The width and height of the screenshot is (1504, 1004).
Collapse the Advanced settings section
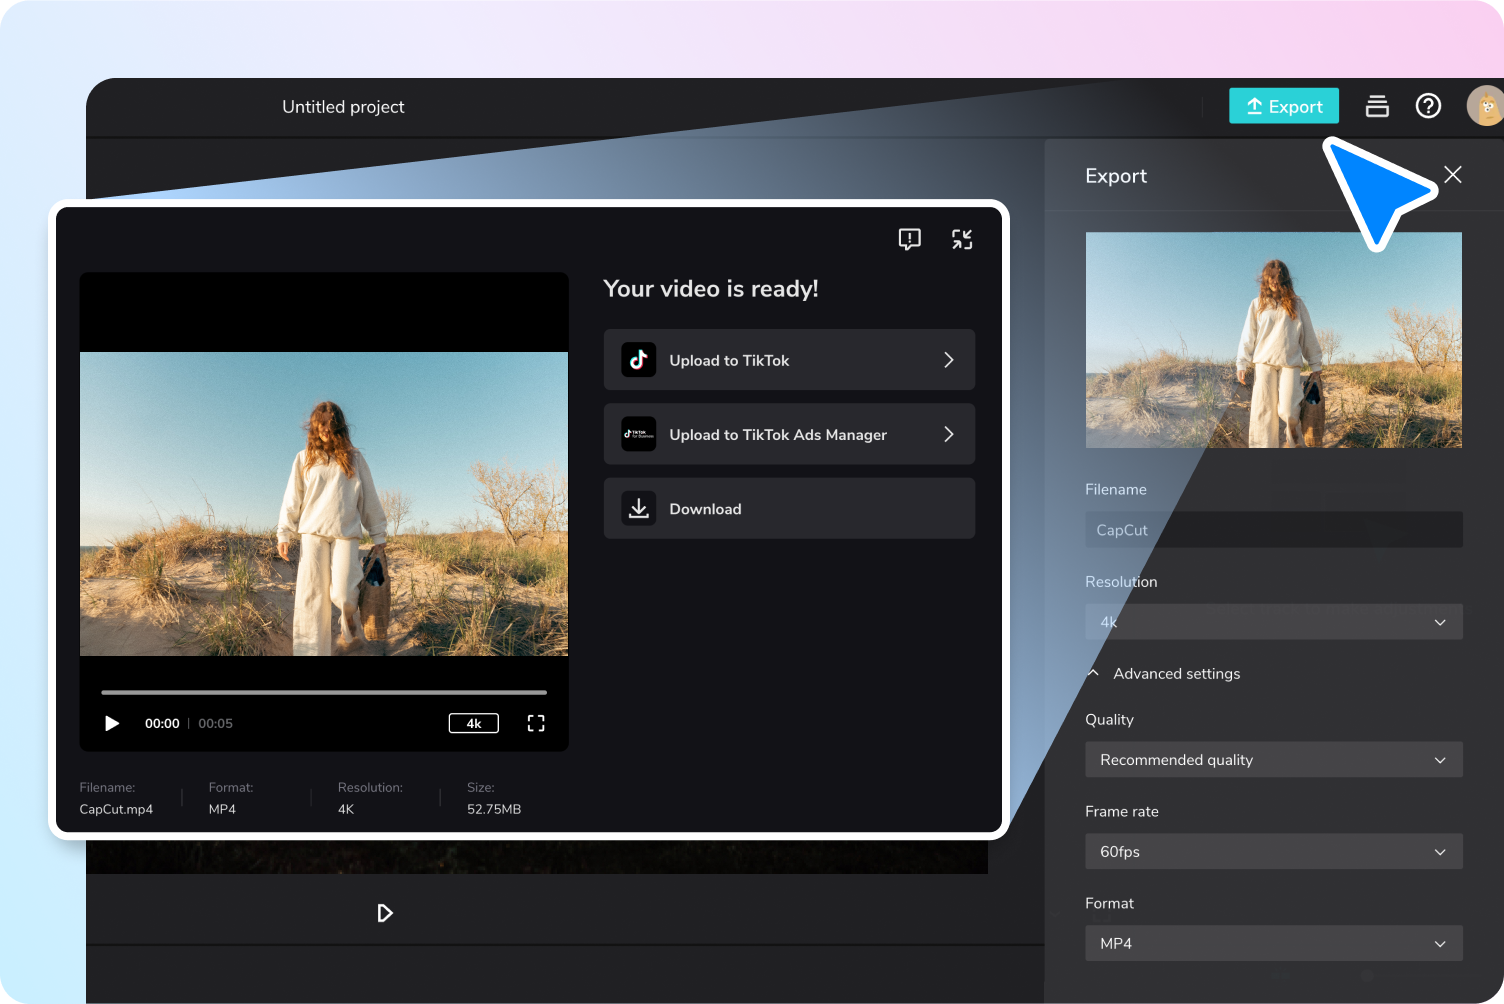point(1165,674)
